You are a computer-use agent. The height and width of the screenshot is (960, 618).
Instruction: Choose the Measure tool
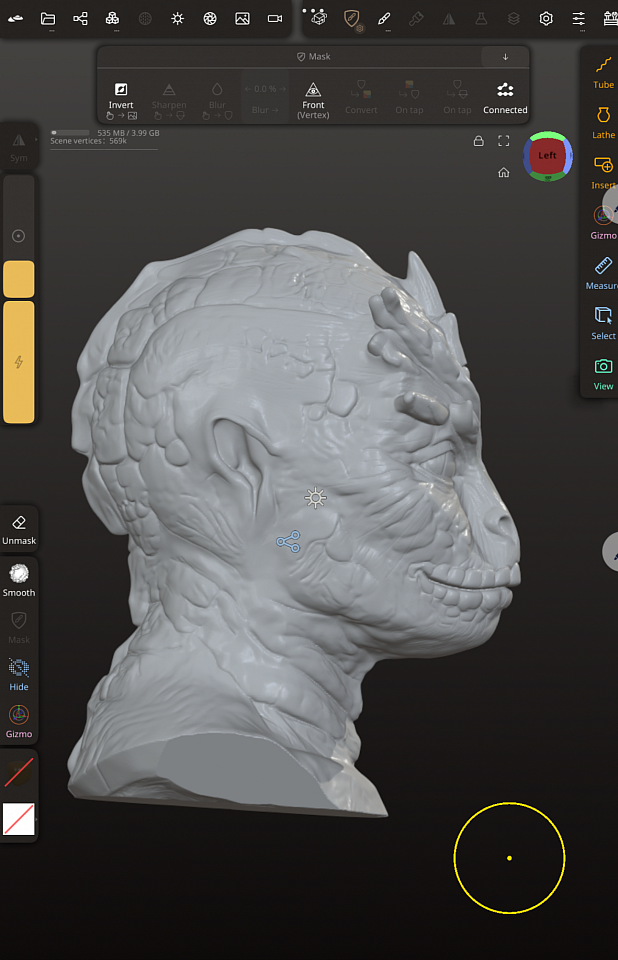[602, 271]
